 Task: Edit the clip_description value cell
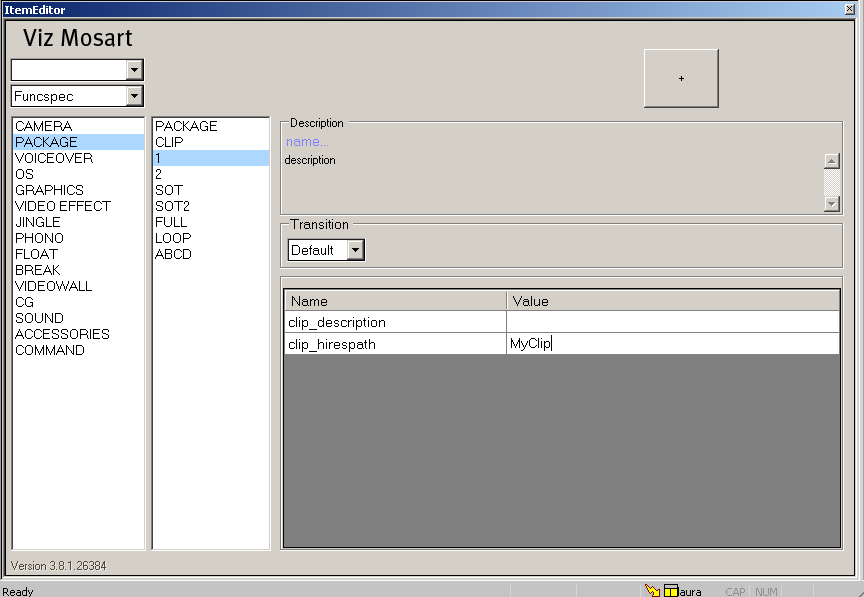[672, 322]
